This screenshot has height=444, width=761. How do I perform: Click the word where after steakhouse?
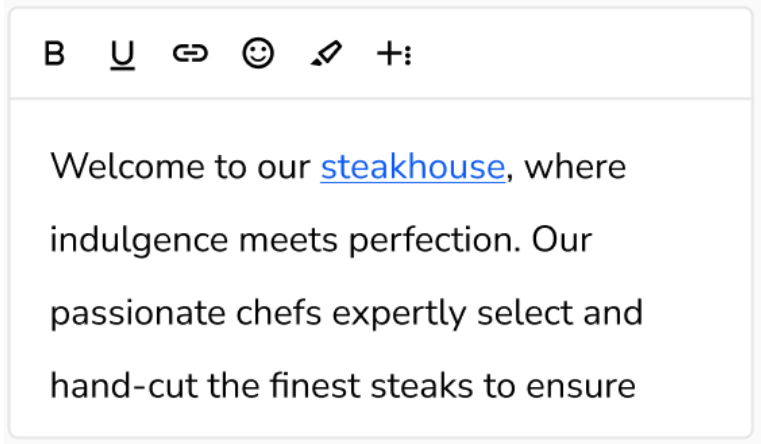click(x=575, y=167)
